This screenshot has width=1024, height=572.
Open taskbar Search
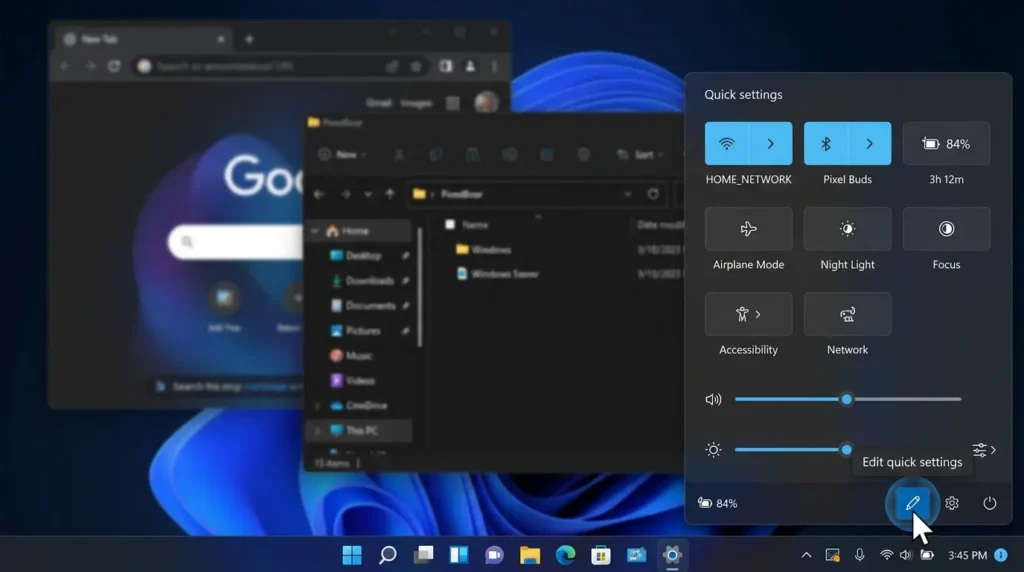[x=388, y=555]
